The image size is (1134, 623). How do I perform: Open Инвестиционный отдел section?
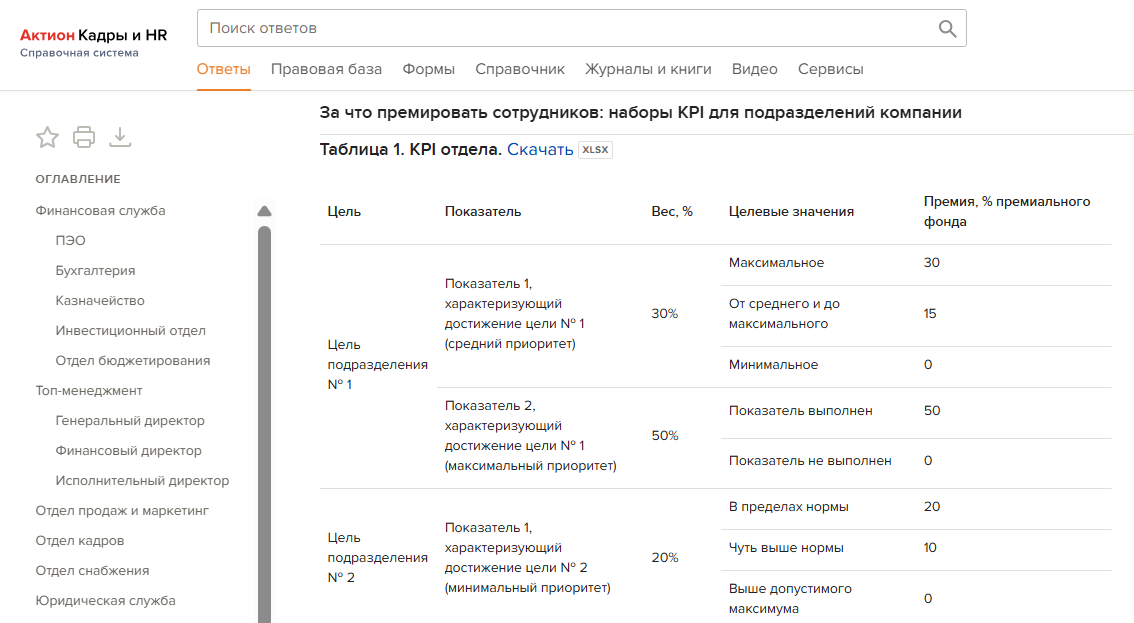(x=130, y=331)
